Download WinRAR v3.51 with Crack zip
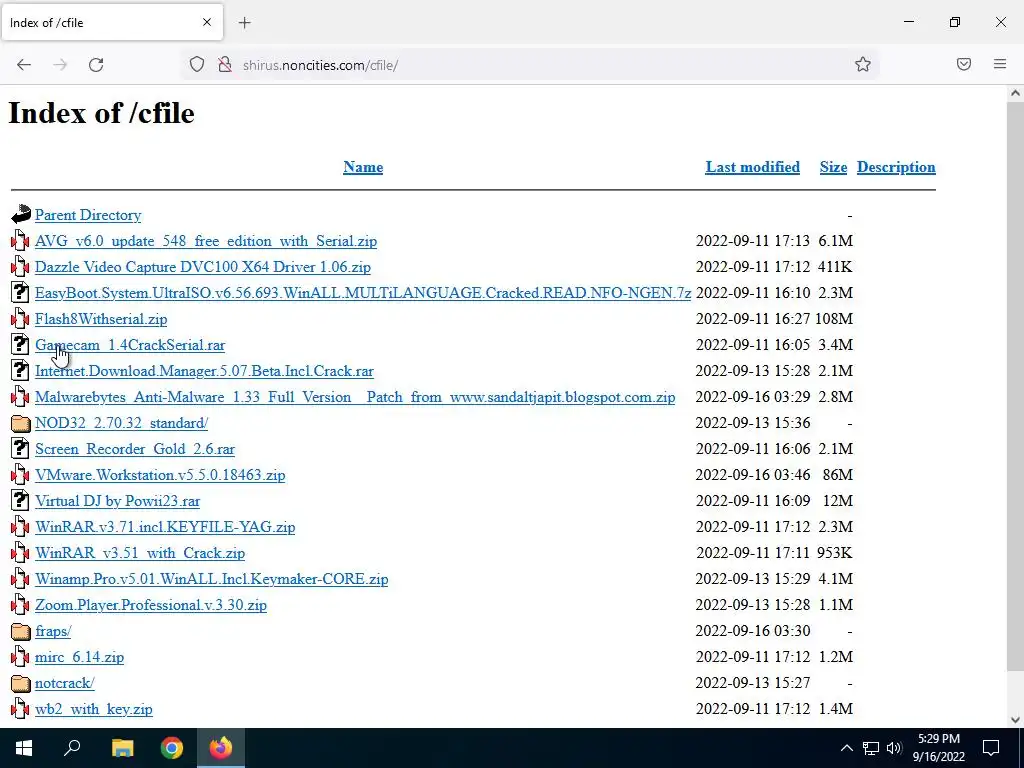The width and height of the screenshot is (1024, 768). tap(140, 553)
